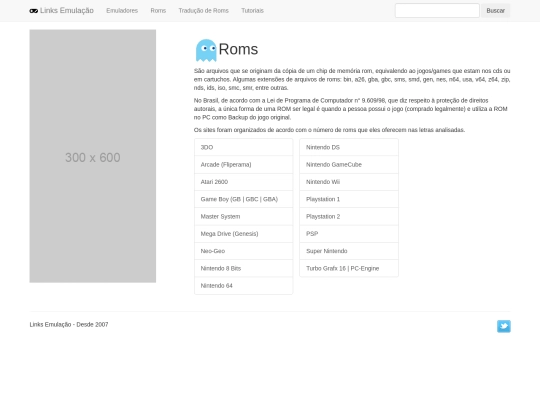The height and width of the screenshot is (405, 540).
Task: Open Tradução de Roms in navbar
Action: (204, 11)
